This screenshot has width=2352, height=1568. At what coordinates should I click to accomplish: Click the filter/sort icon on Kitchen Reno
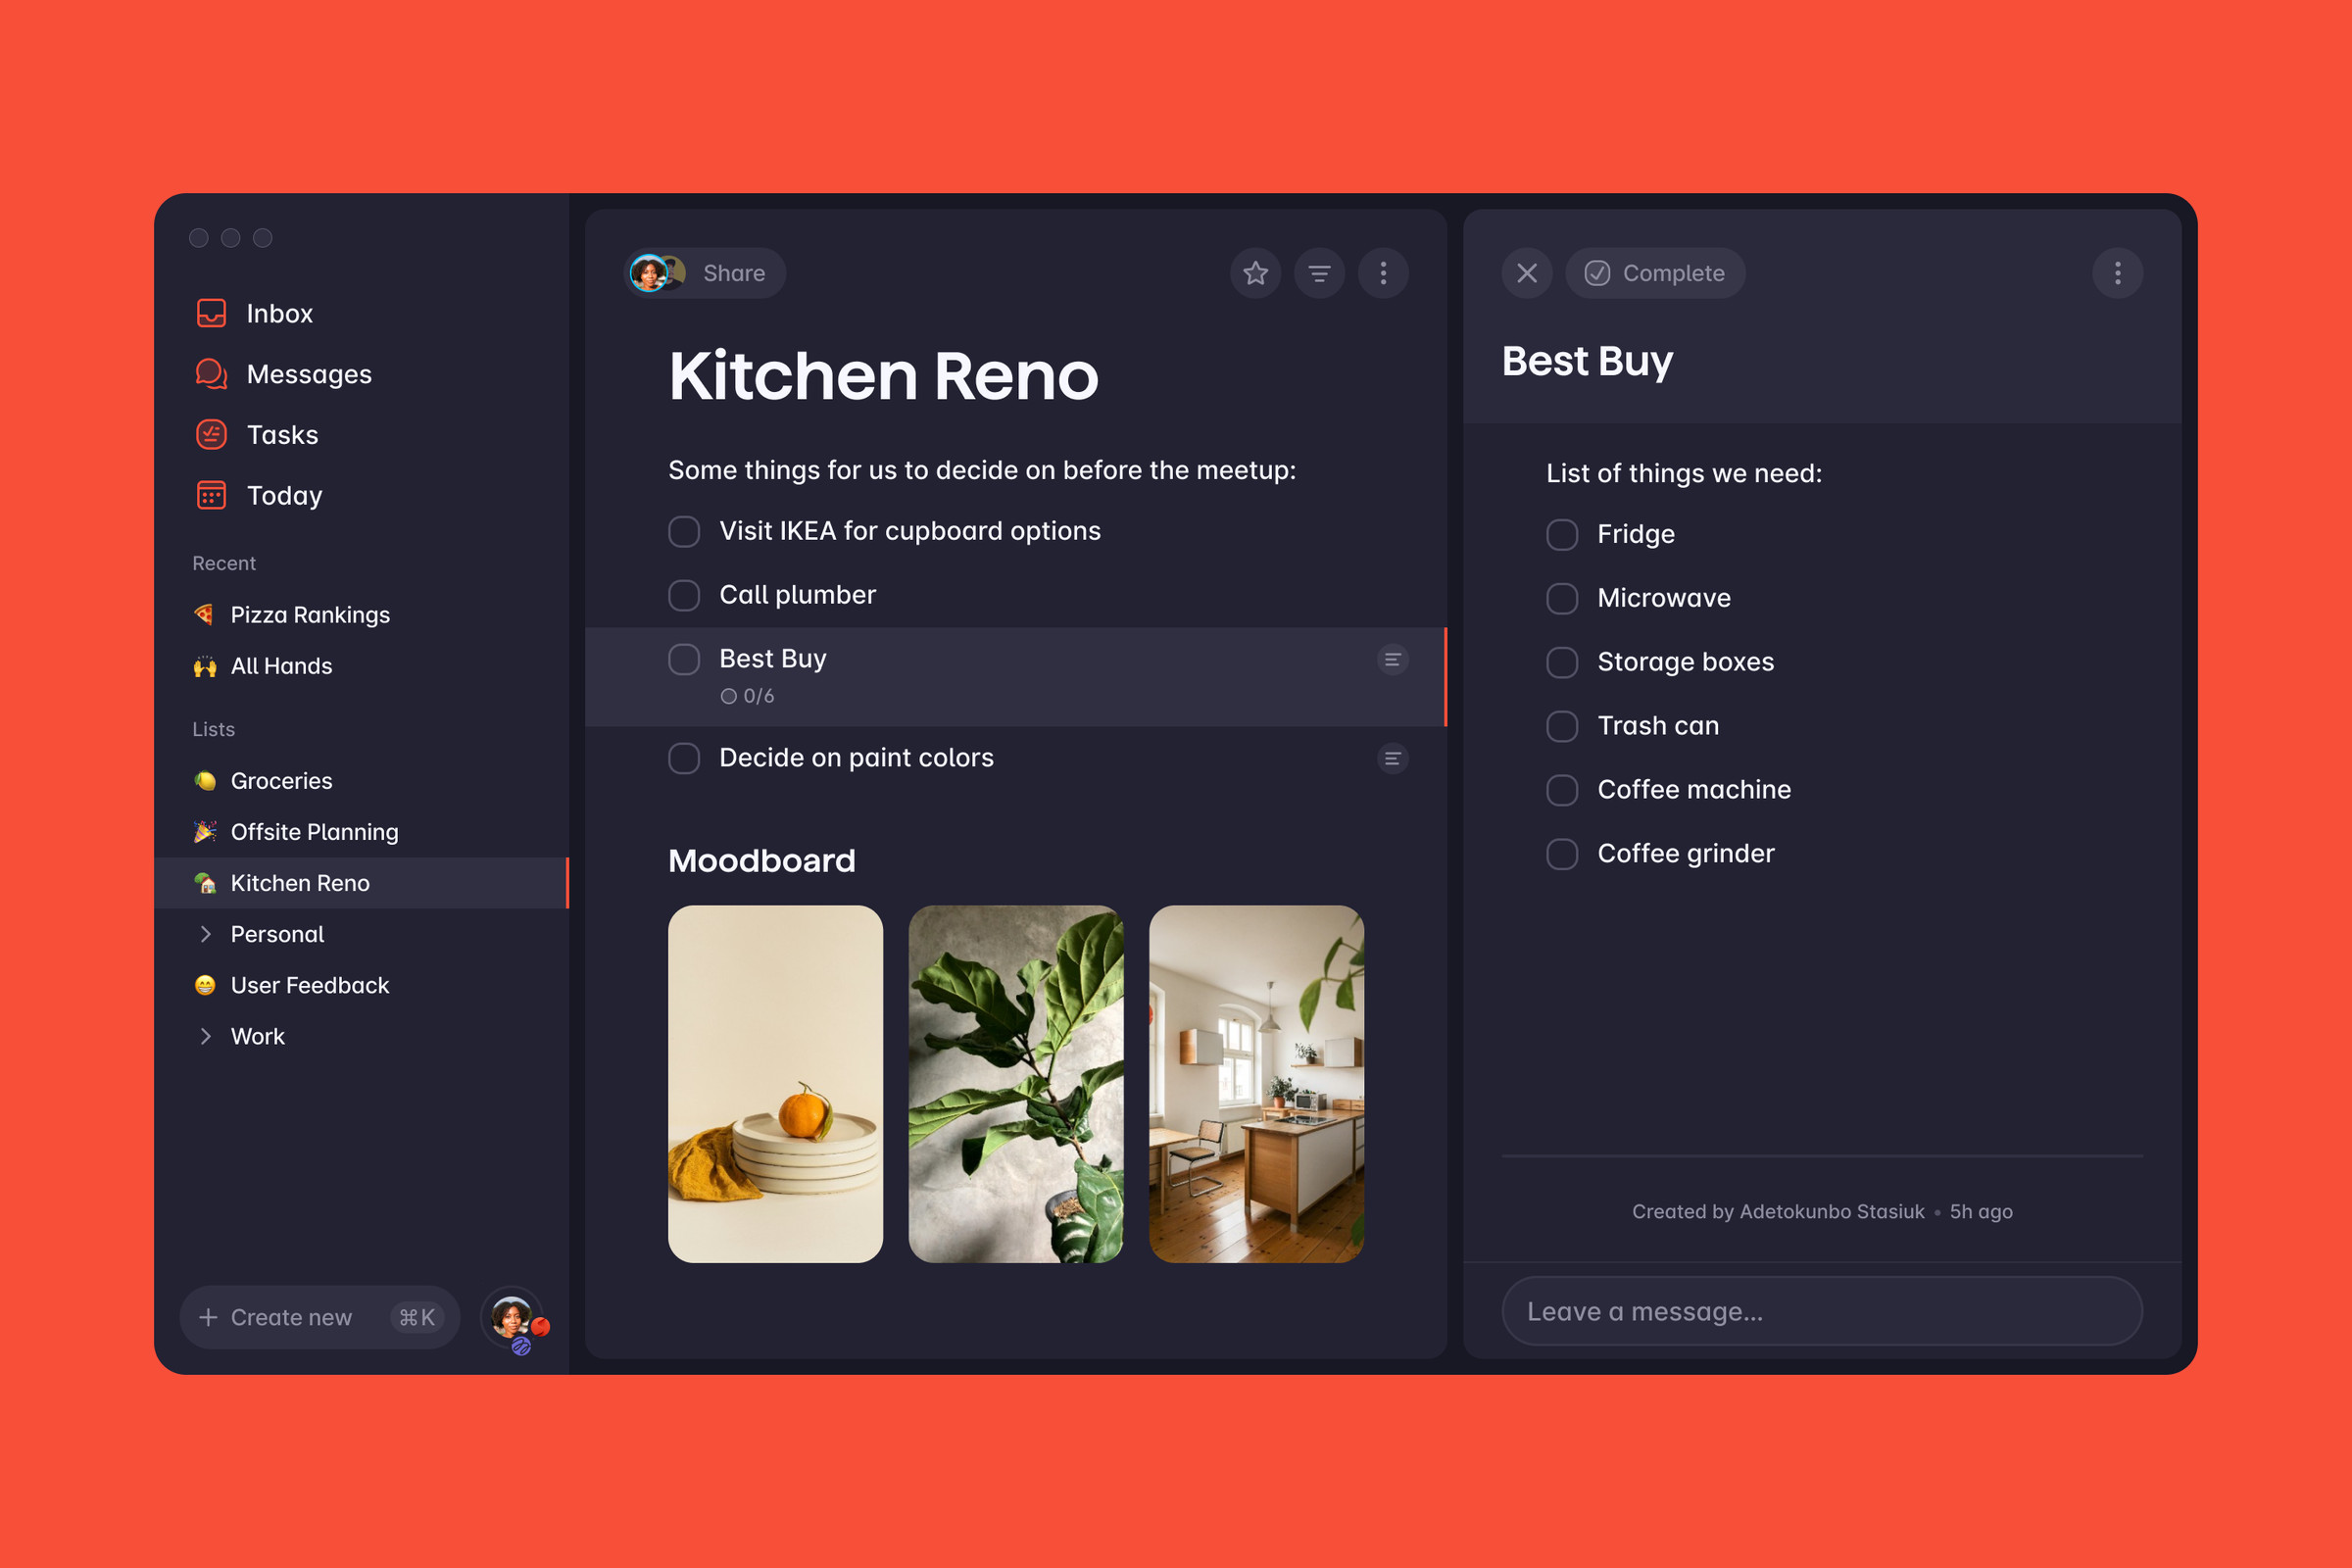(x=1321, y=271)
